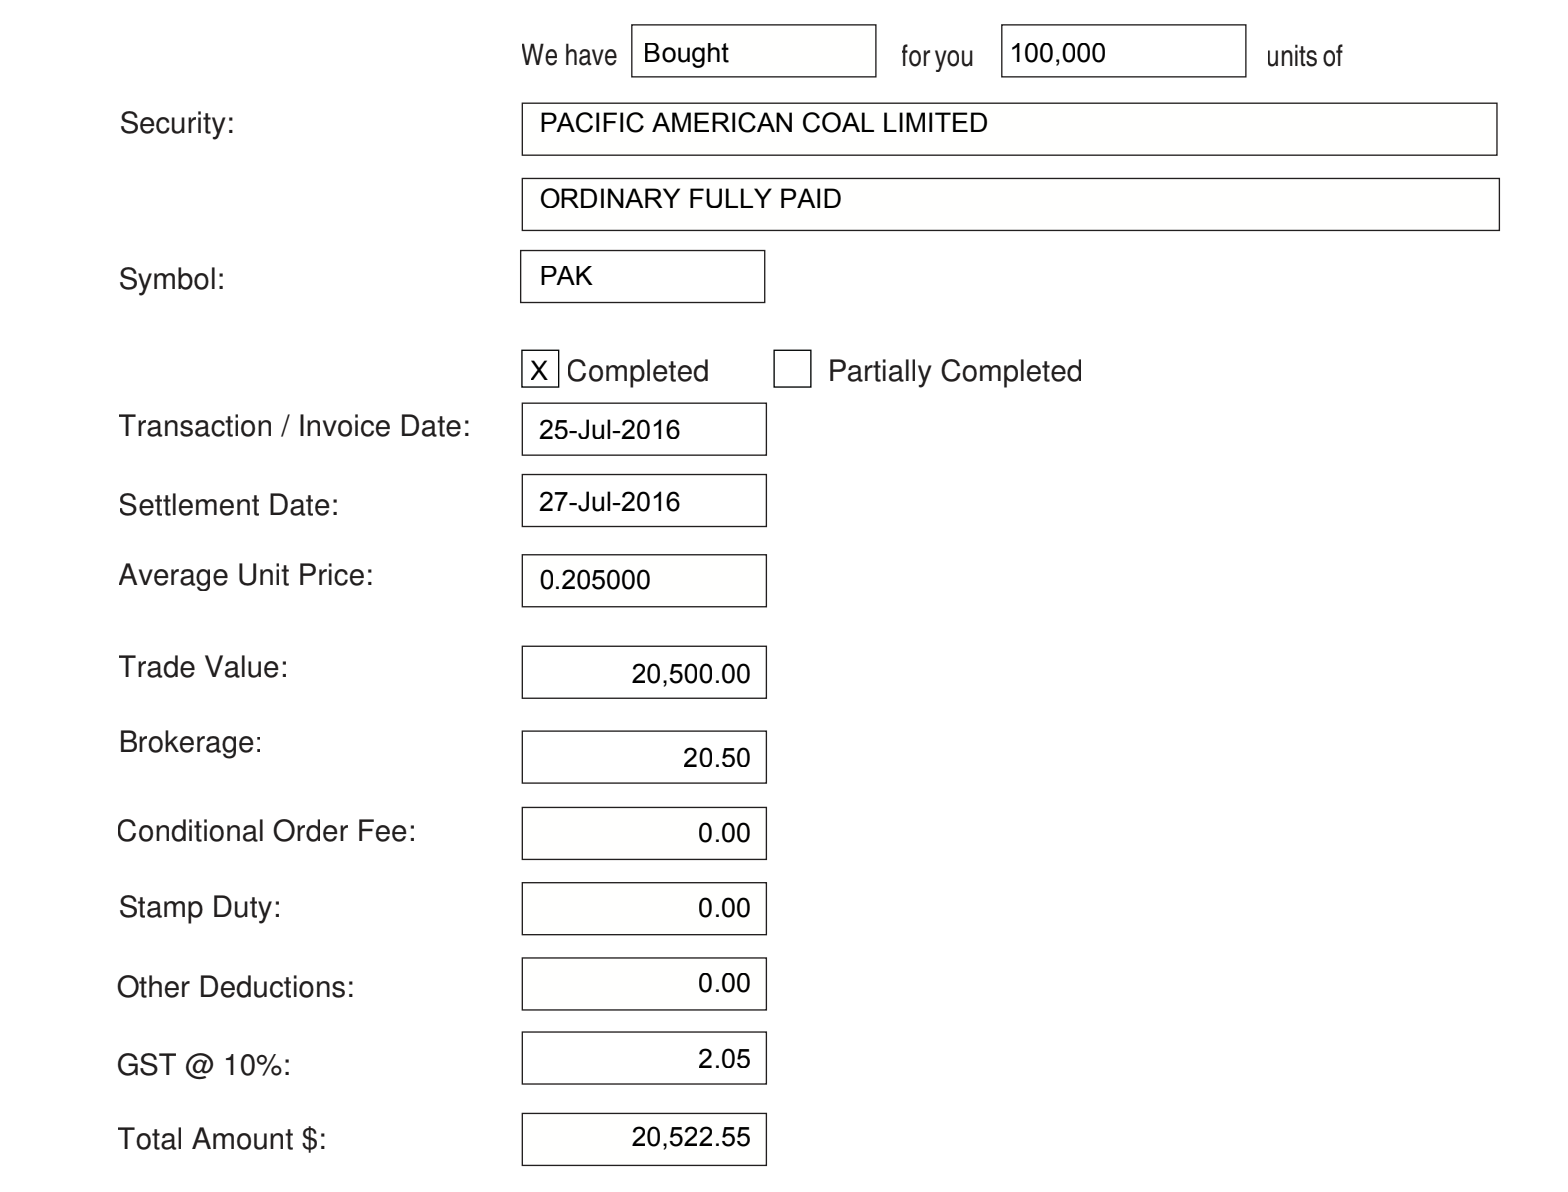Image resolution: width=1568 pixels, height=1192 pixels.
Task: Click the PAK symbol field
Action: point(642,276)
